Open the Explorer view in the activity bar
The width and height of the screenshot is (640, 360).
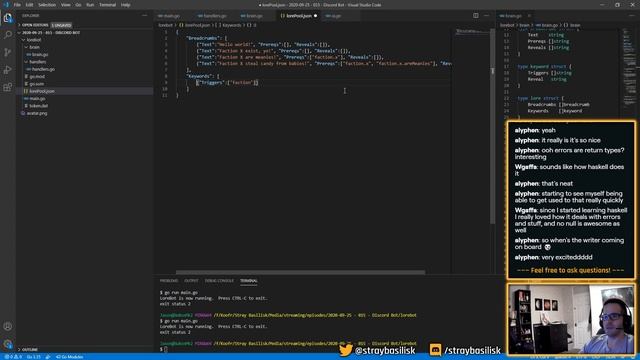click(8, 18)
